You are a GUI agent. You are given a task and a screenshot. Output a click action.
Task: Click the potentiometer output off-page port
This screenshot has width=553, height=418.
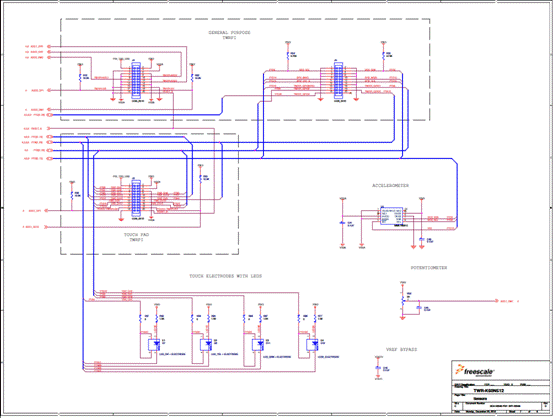[x=497, y=301]
